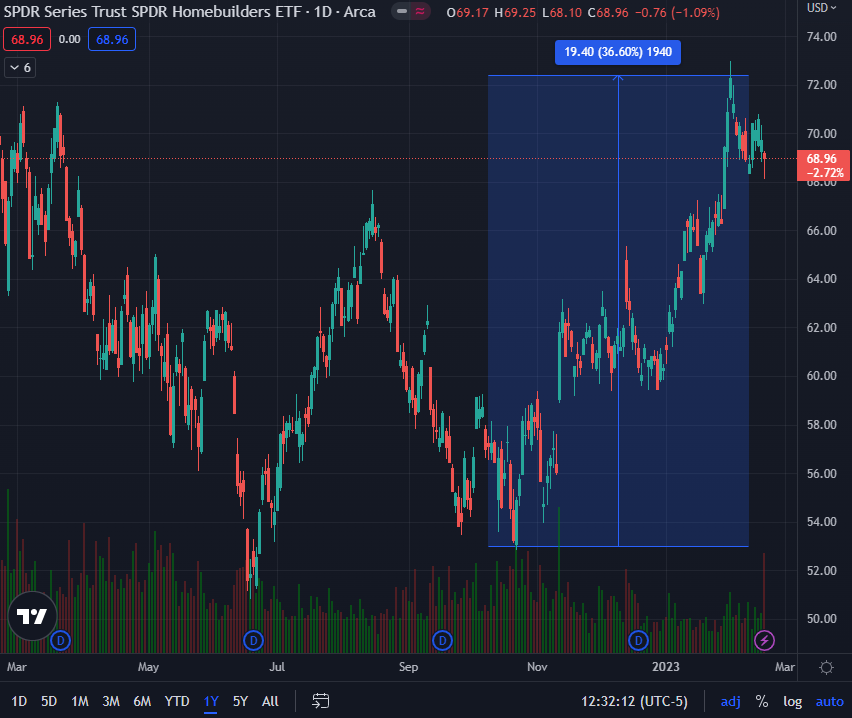
Task: Select the 1Y time range
Action: coord(211,701)
